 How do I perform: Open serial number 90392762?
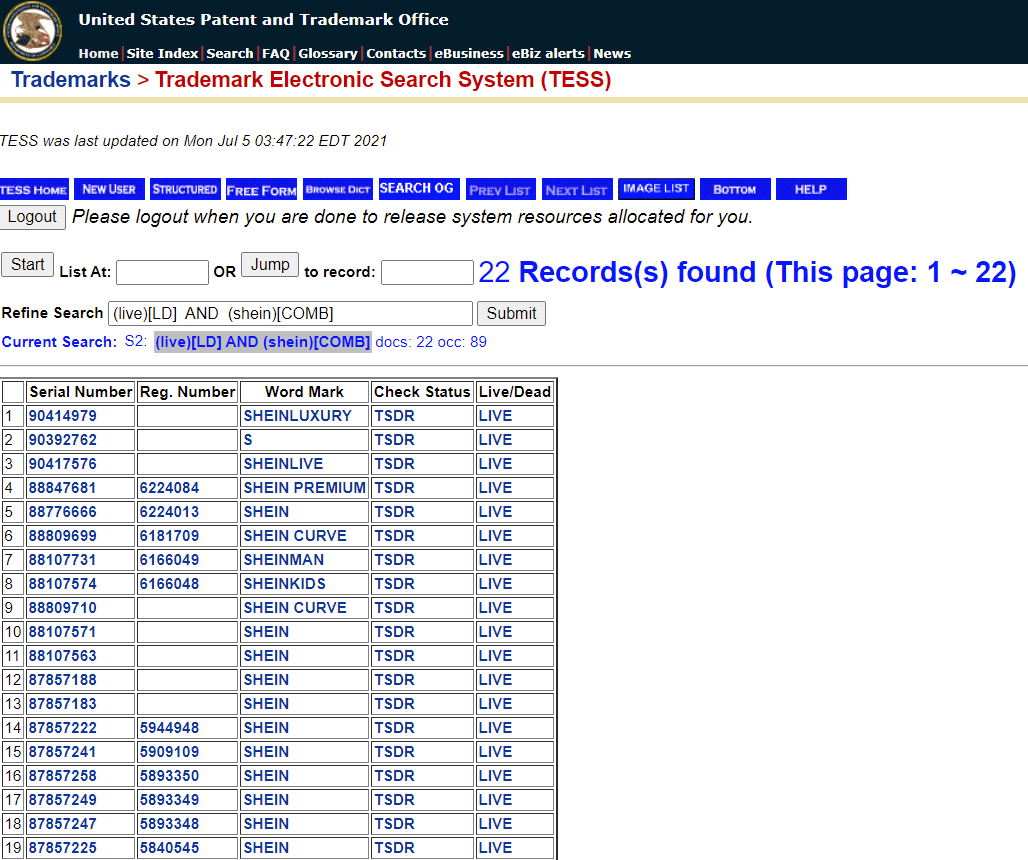[62, 440]
